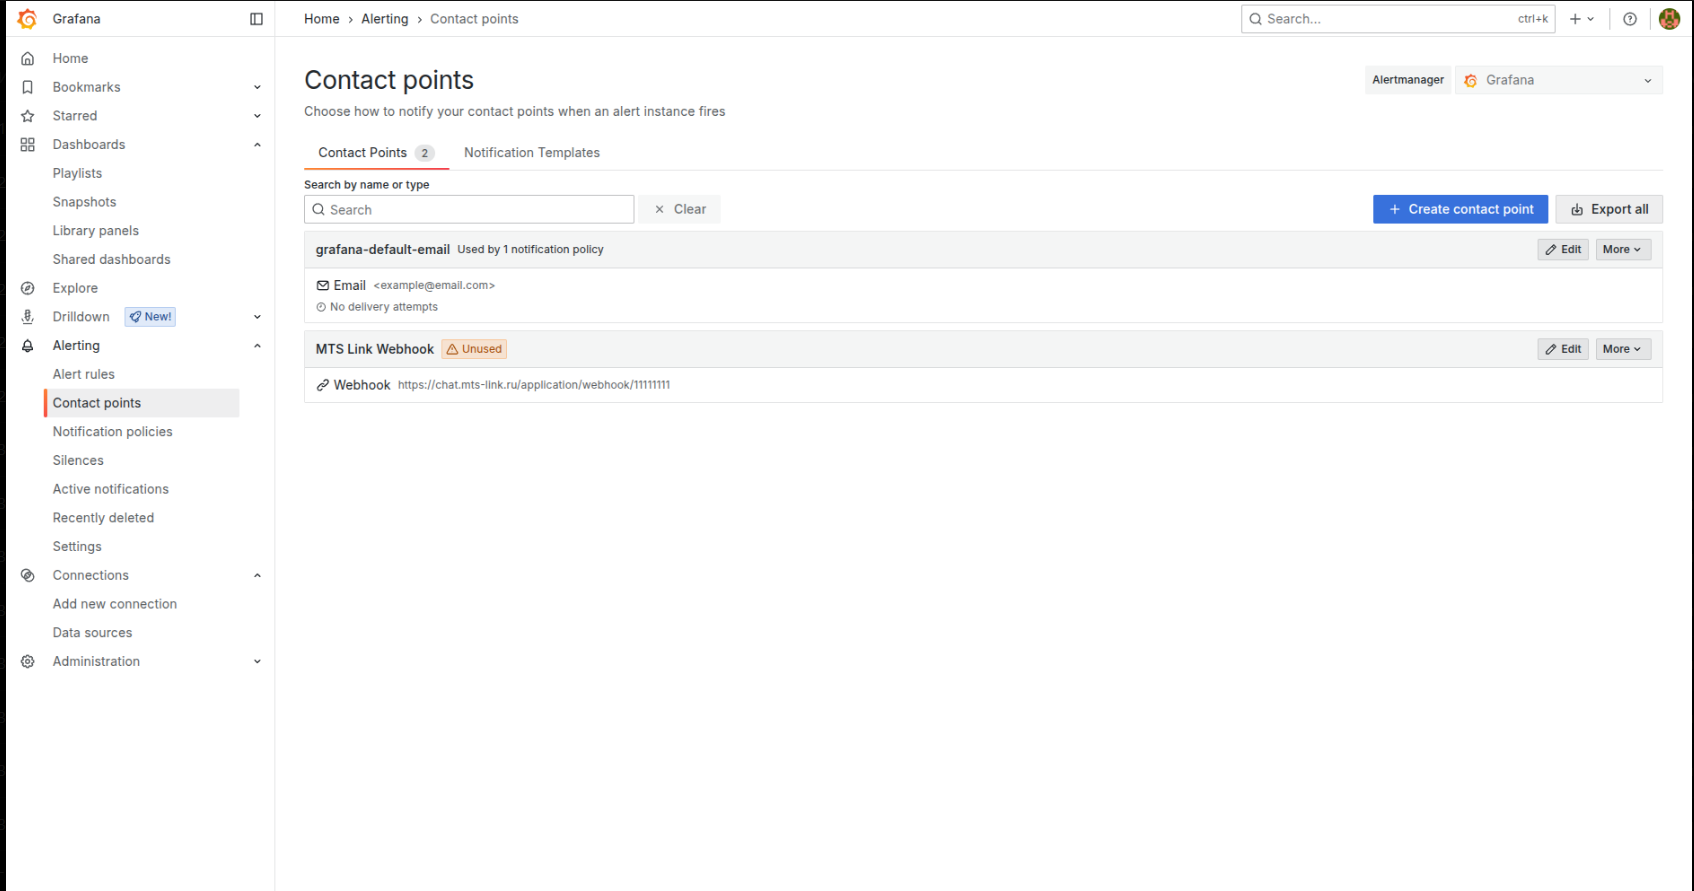Collapse the Connections section chevron
The image size is (1694, 891).
click(x=257, y=575)
